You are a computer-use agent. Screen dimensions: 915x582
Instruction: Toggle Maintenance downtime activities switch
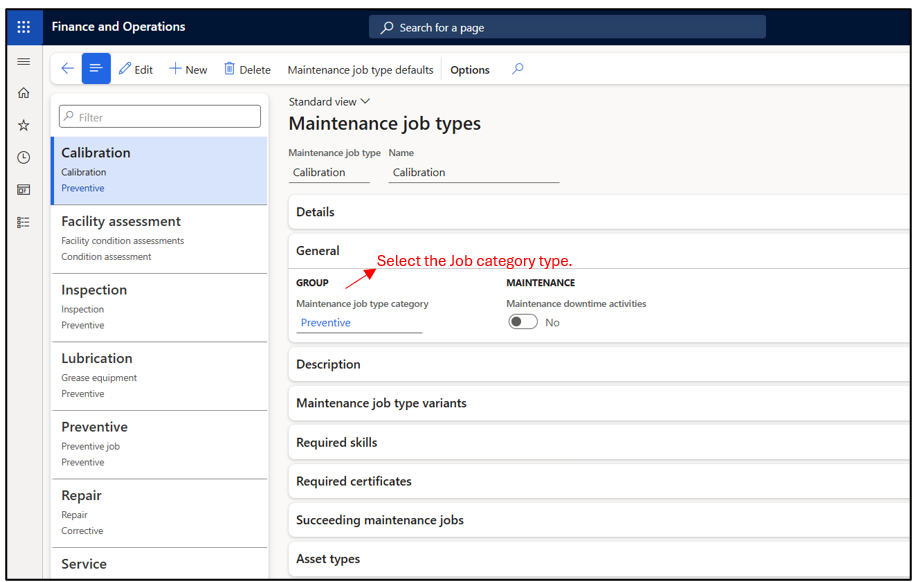(523, 322)
